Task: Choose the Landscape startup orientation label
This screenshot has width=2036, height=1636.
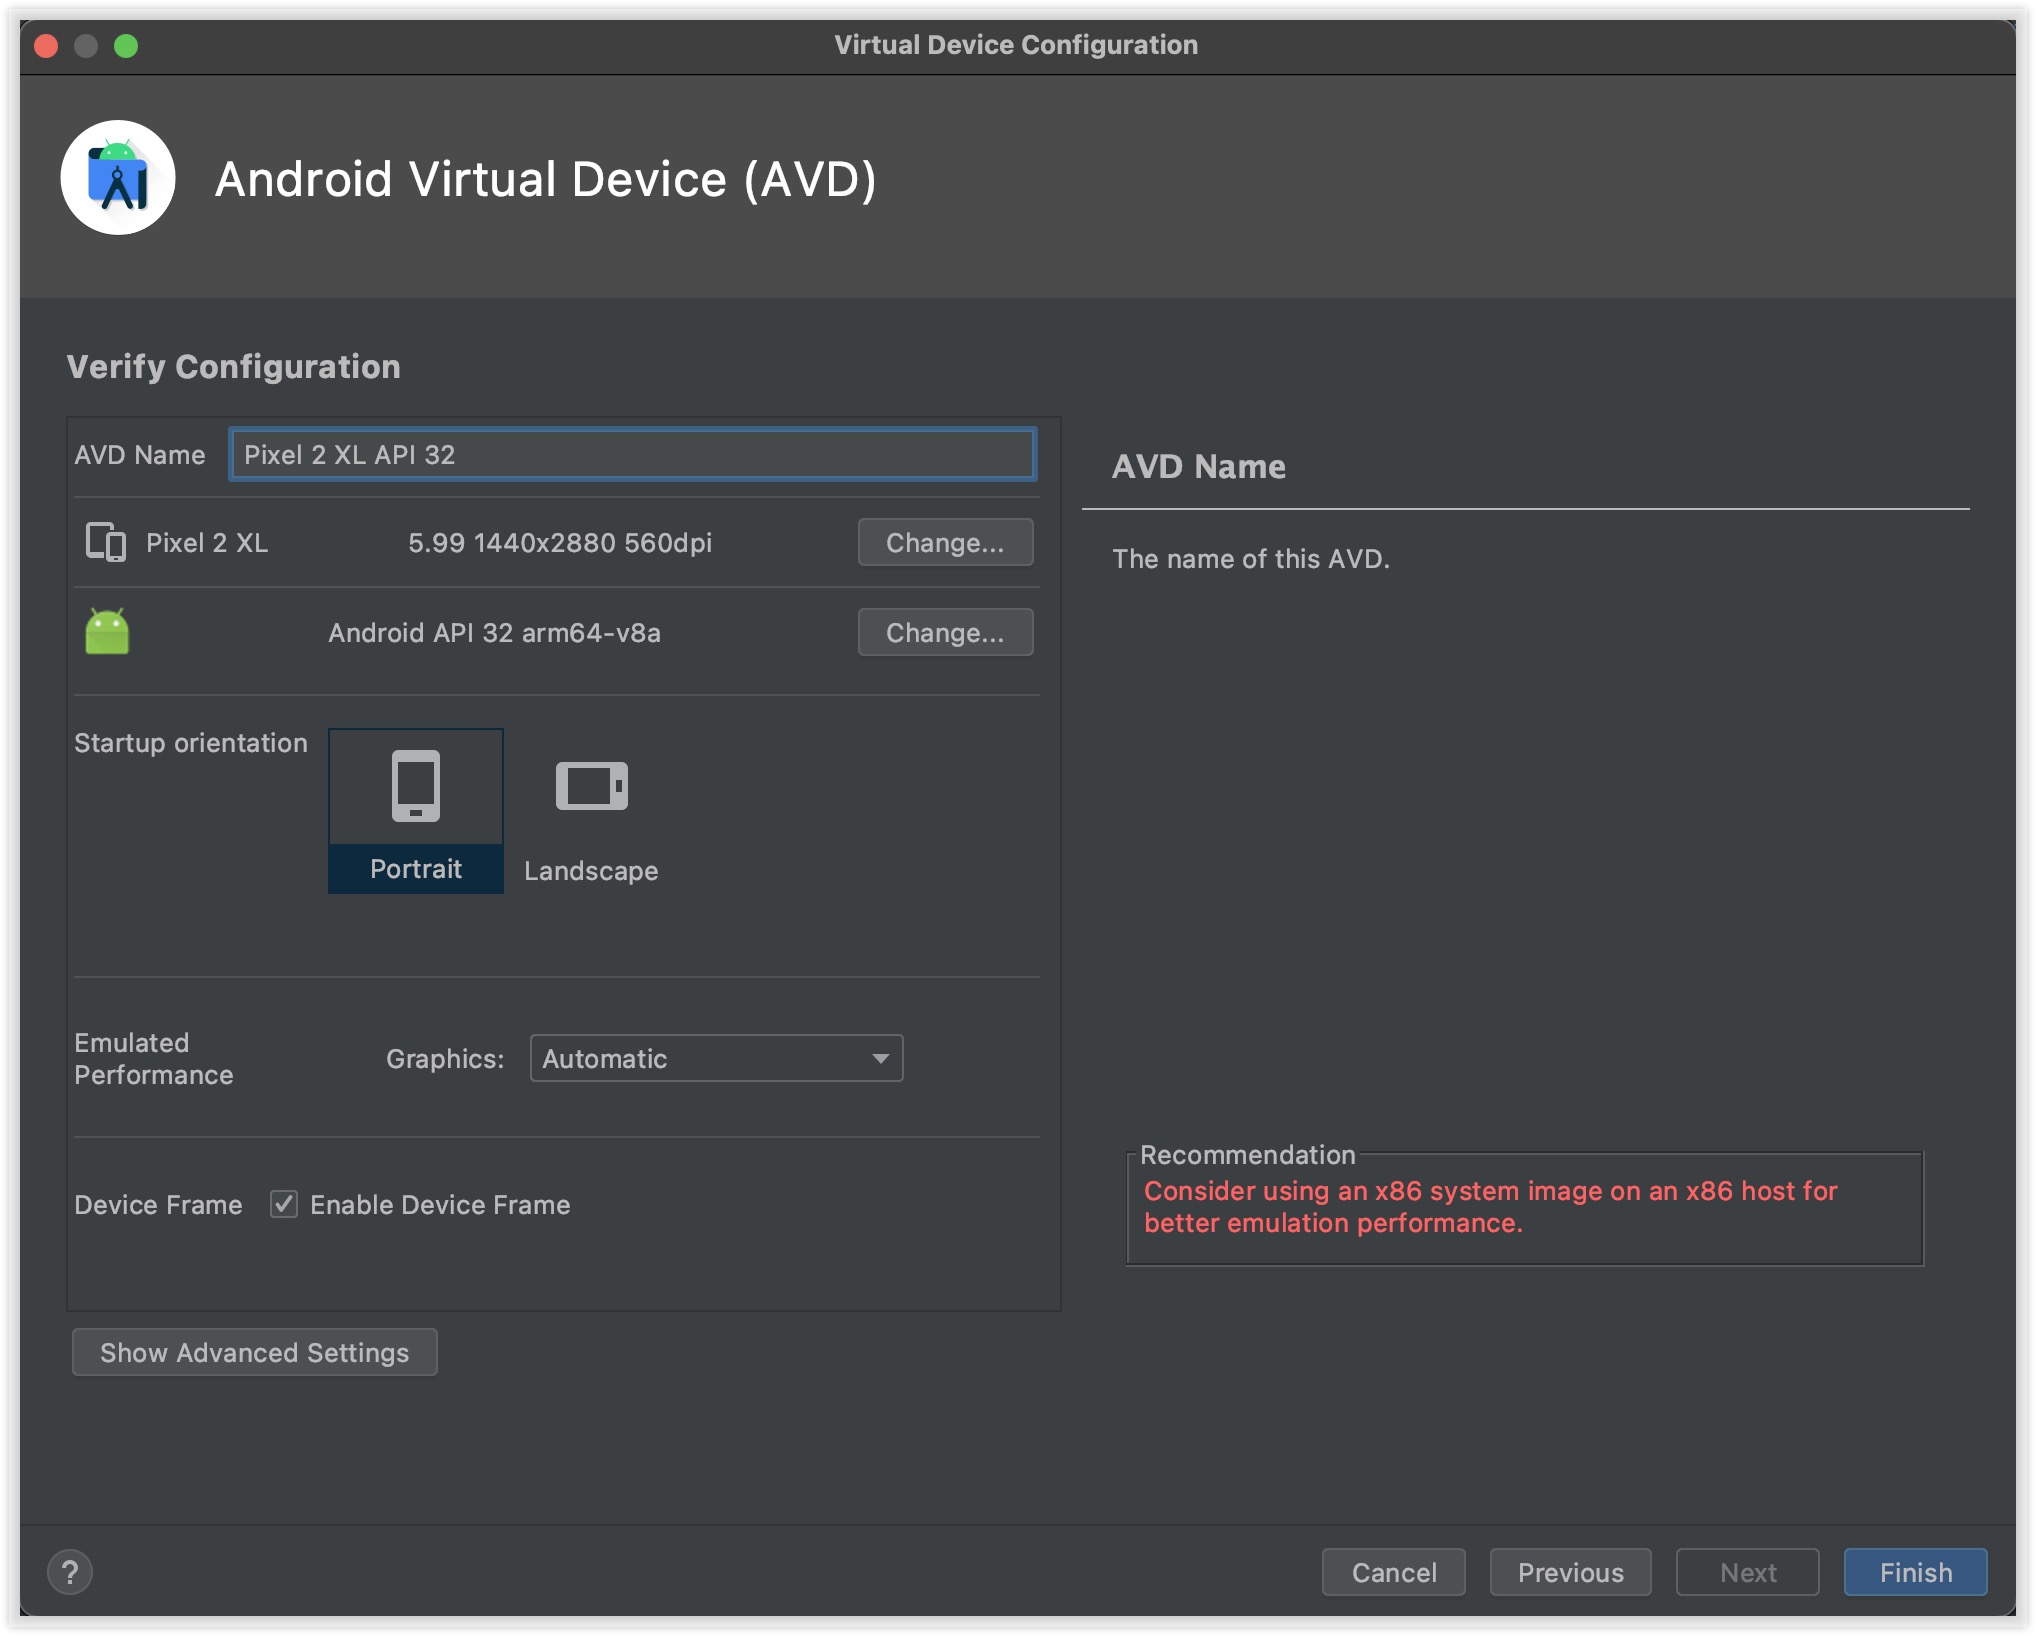Action: point(591,871)
